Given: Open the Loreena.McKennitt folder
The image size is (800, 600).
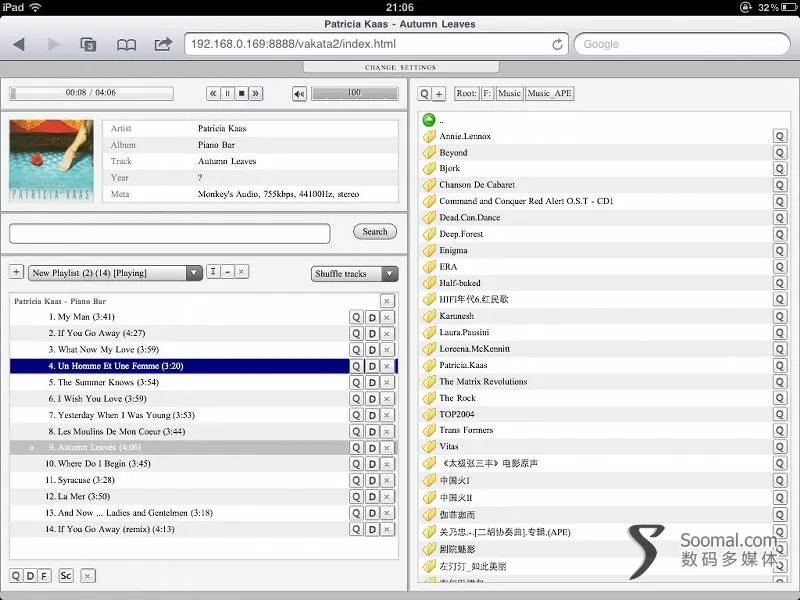Looking at the screenshot, I should tap(474, 348).
